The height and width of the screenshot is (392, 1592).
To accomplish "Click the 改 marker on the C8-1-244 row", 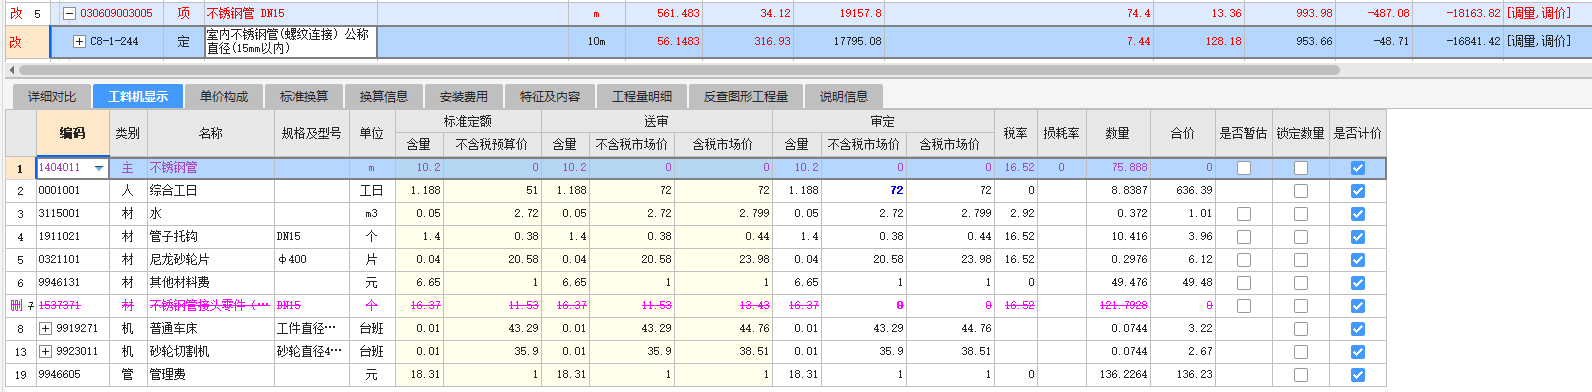I will pyautogui.click(x=16, y=42).
